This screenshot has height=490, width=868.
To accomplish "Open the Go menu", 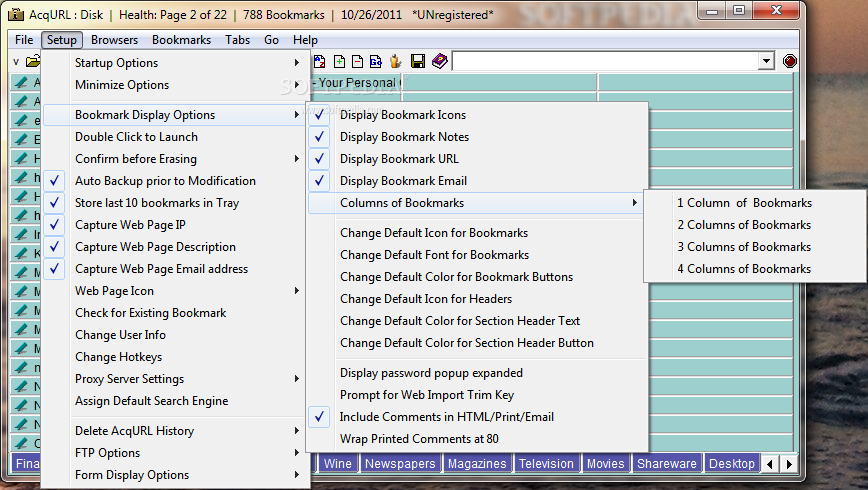I will coord(271,40).
